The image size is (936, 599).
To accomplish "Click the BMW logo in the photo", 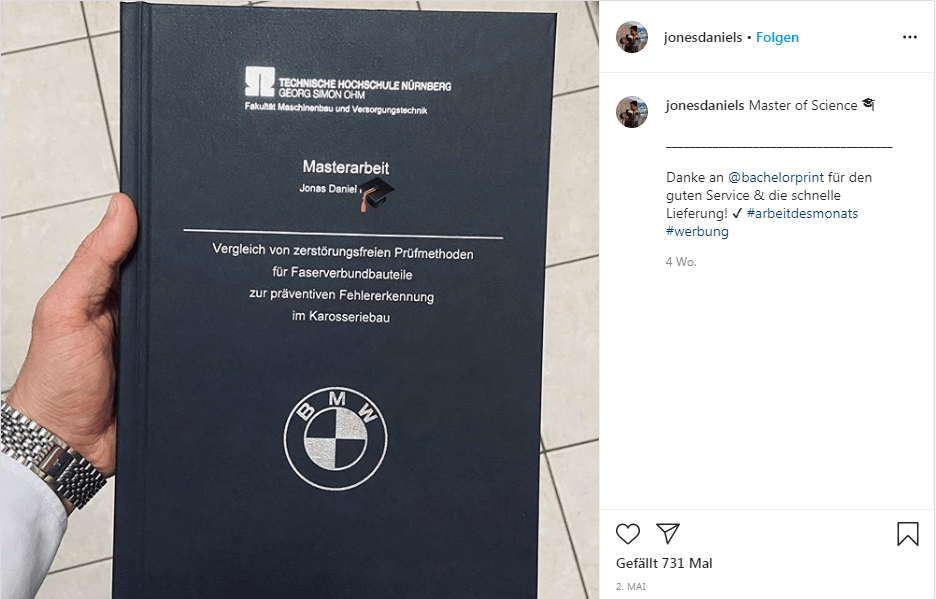I will click(x=335, y=439).
